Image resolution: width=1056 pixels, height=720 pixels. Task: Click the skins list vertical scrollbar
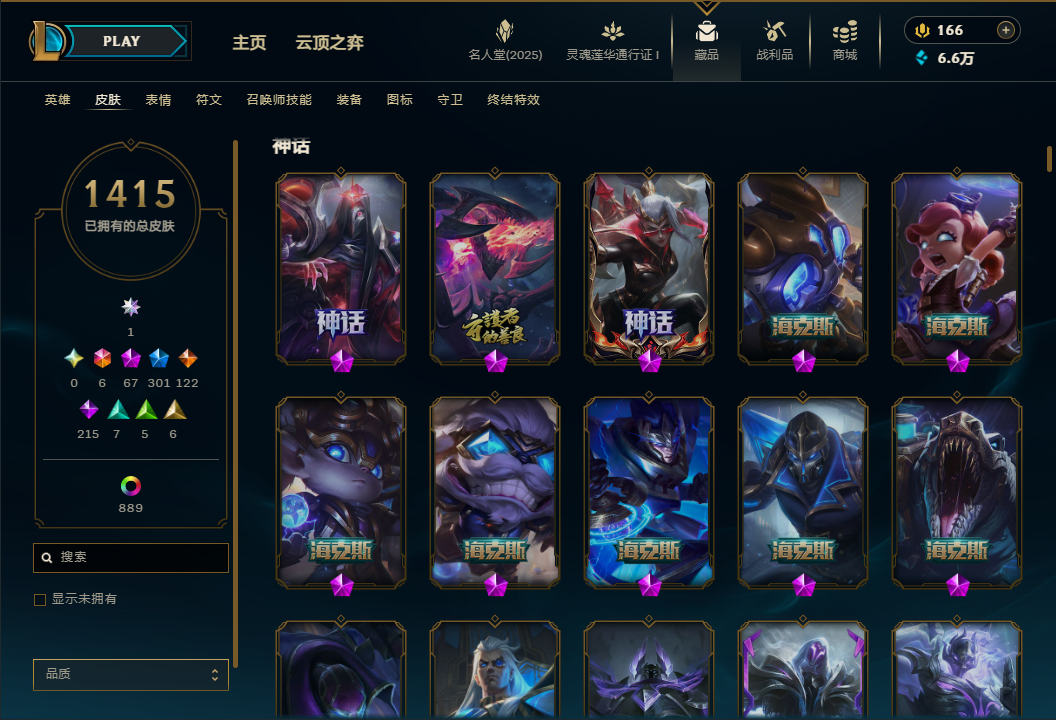[x=1049, y=159]
